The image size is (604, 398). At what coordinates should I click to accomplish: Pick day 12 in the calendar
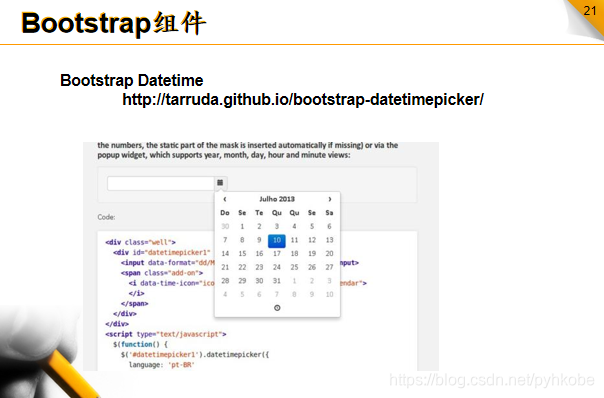(312, 240)
